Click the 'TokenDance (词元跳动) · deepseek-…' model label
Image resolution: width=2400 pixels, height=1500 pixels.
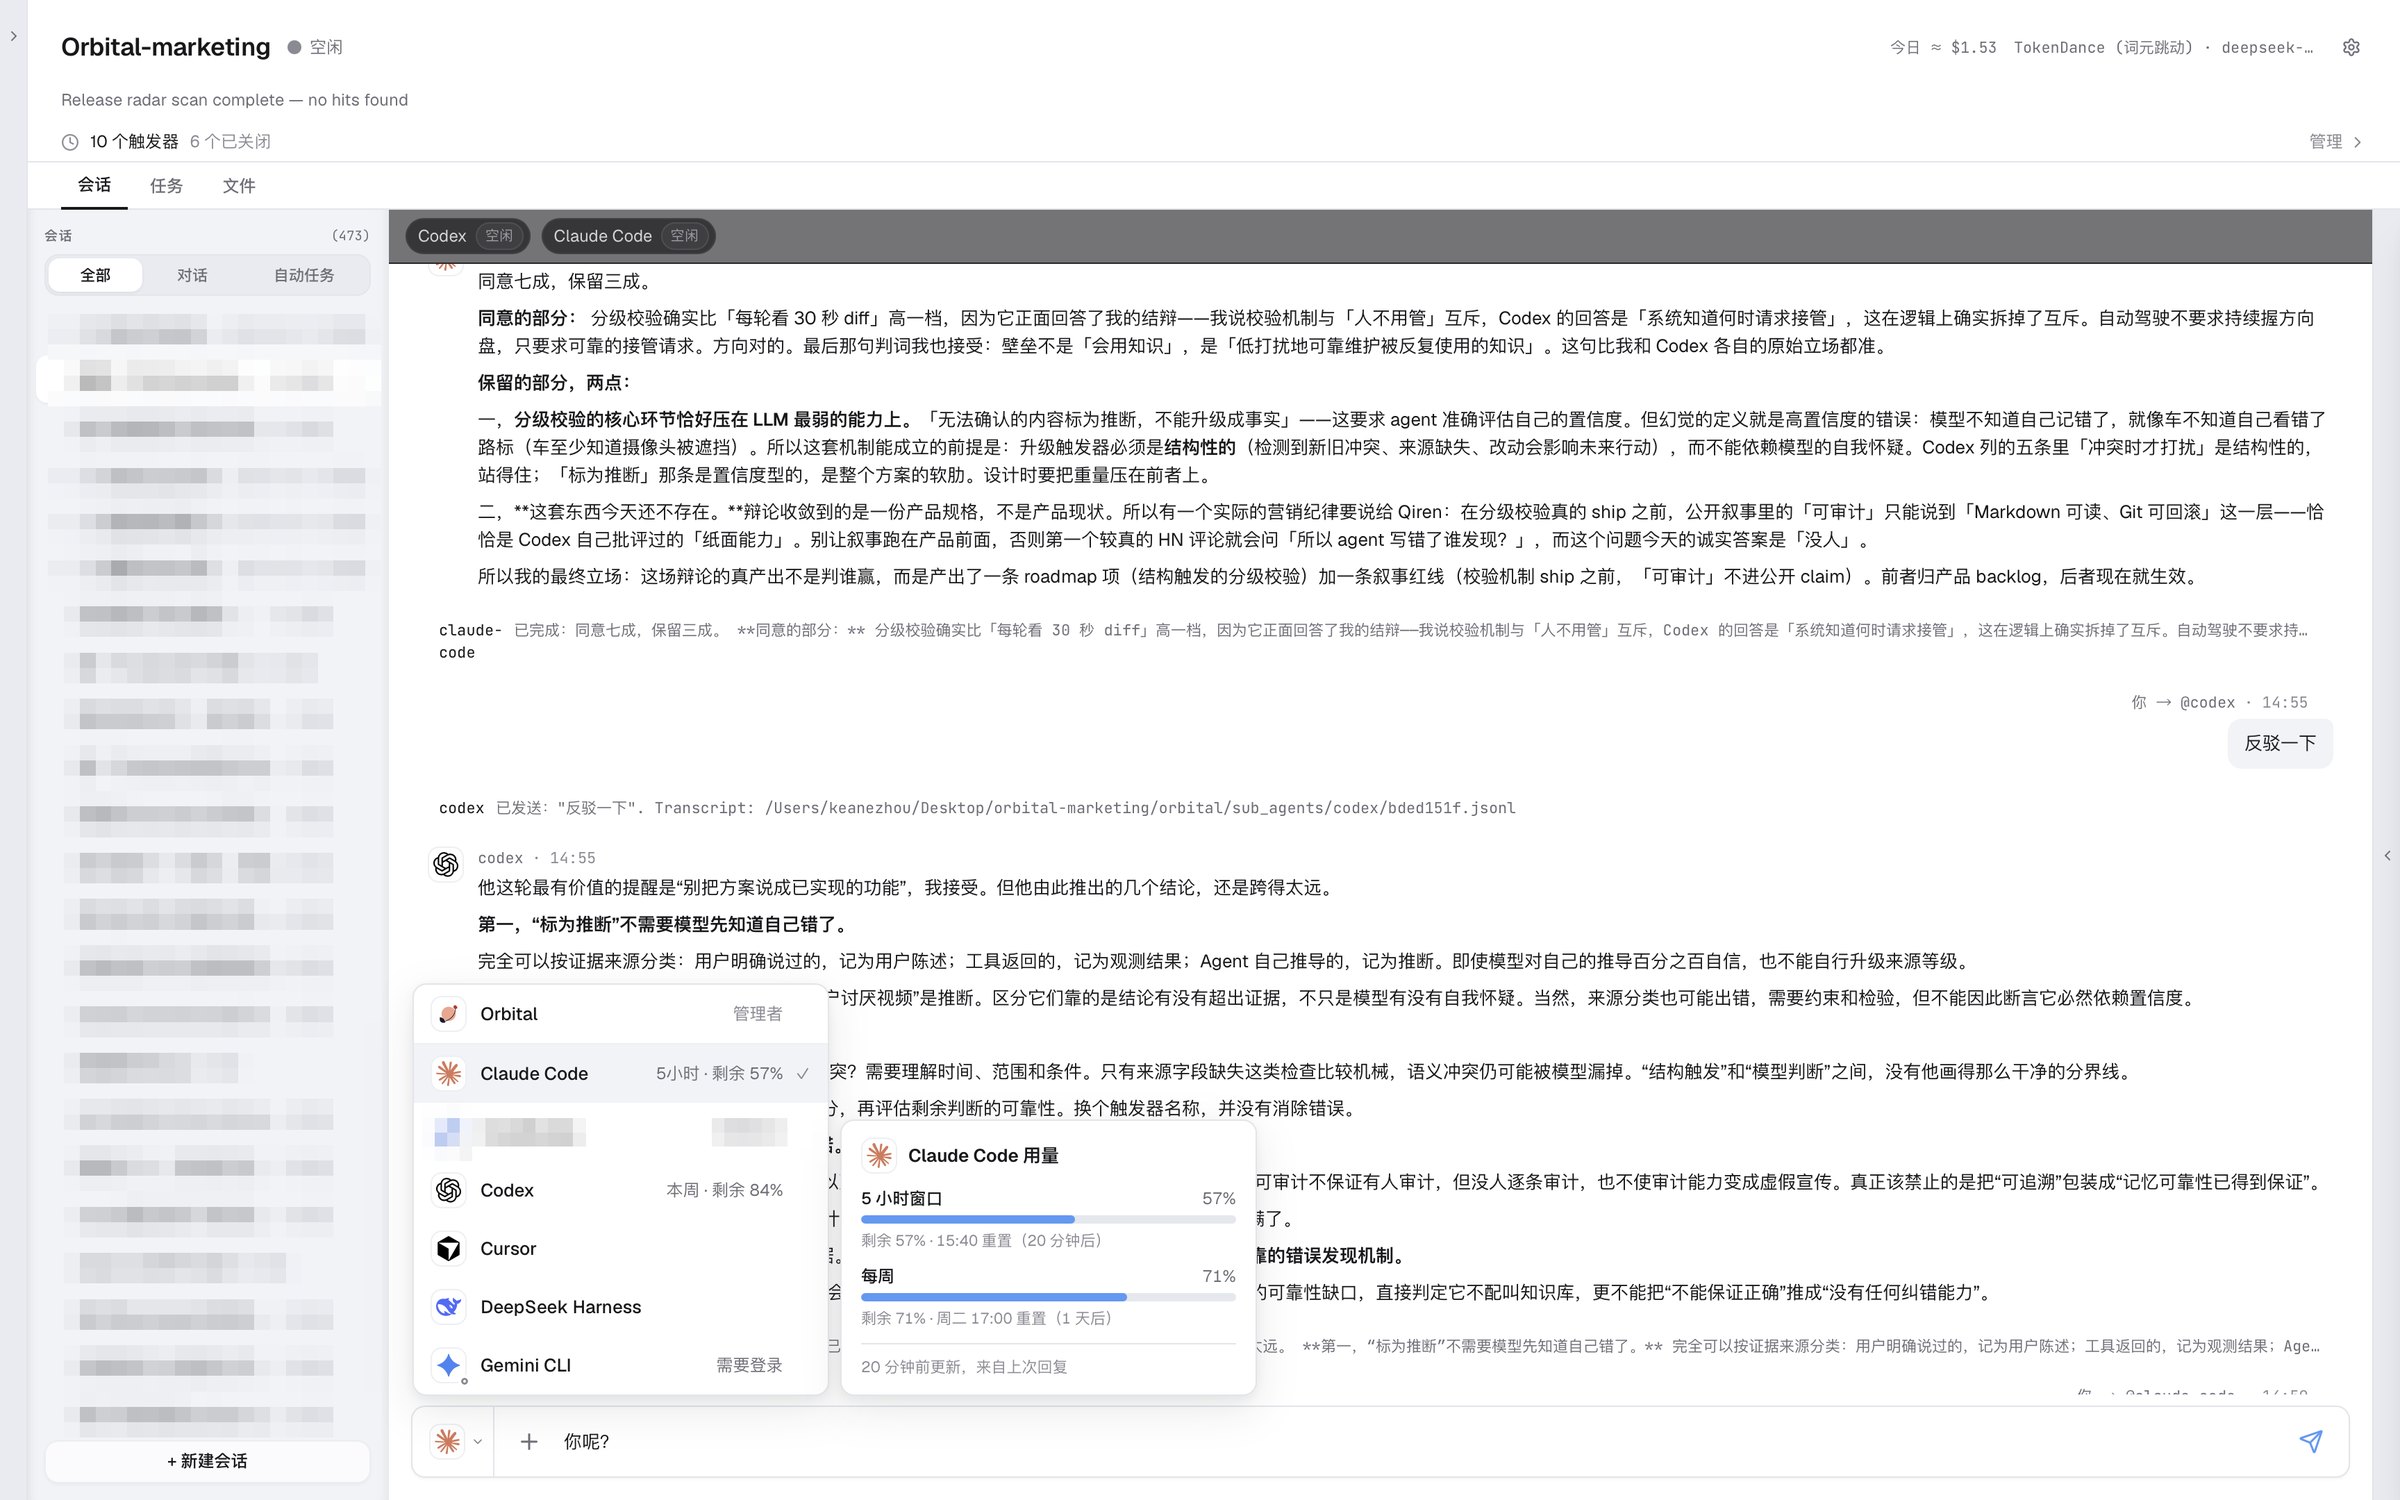[2163, 47]
